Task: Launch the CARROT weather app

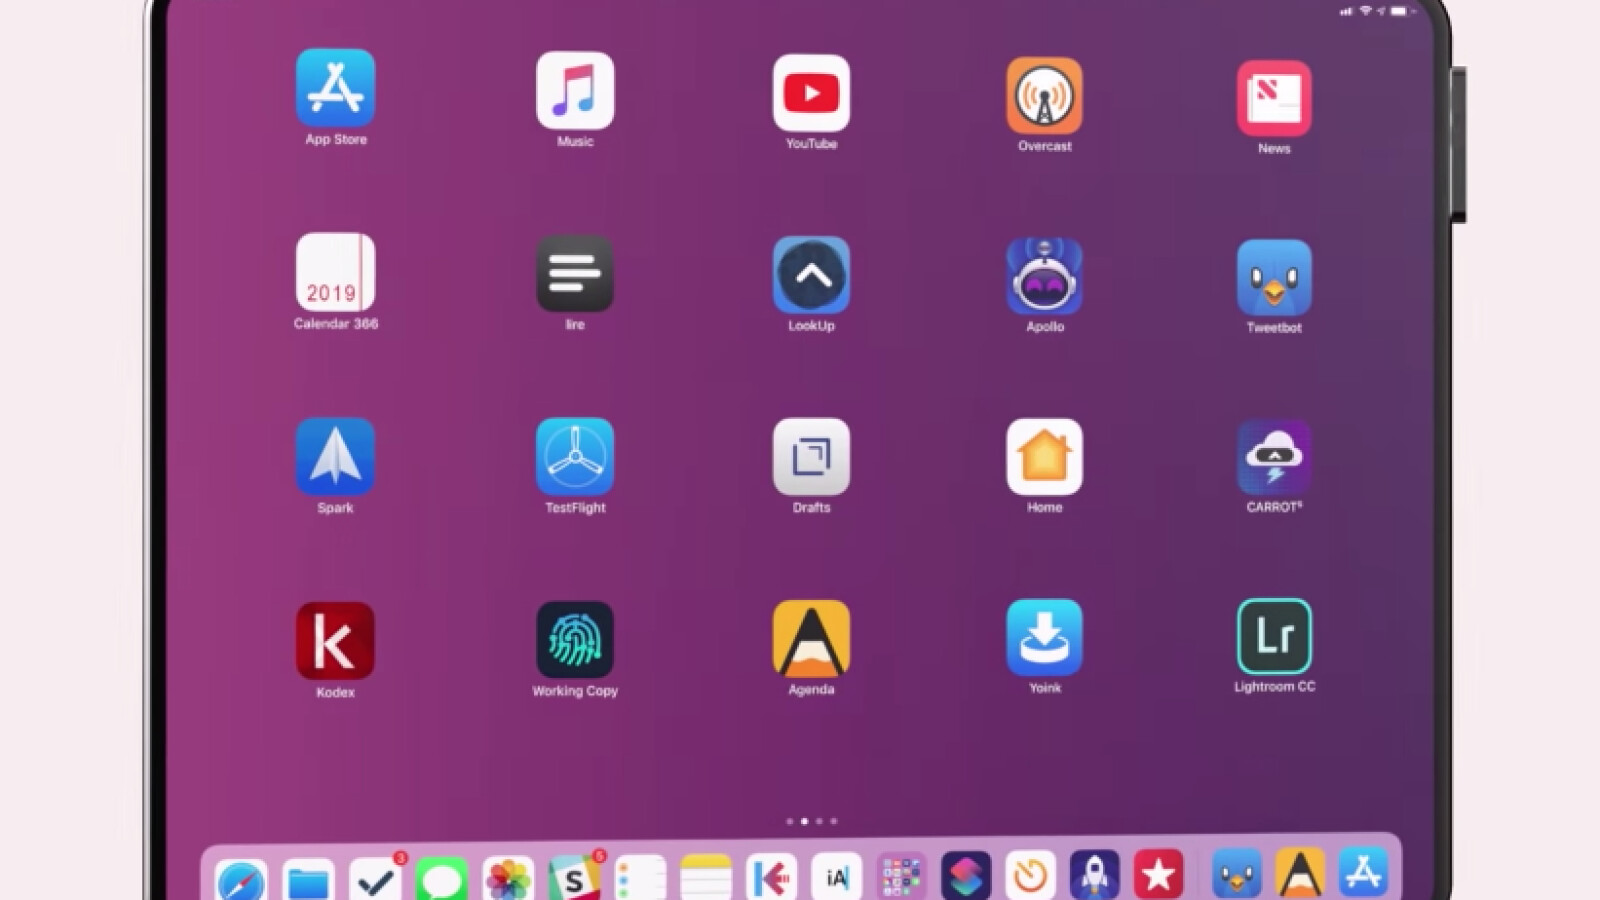Action: coord(1273,457)
